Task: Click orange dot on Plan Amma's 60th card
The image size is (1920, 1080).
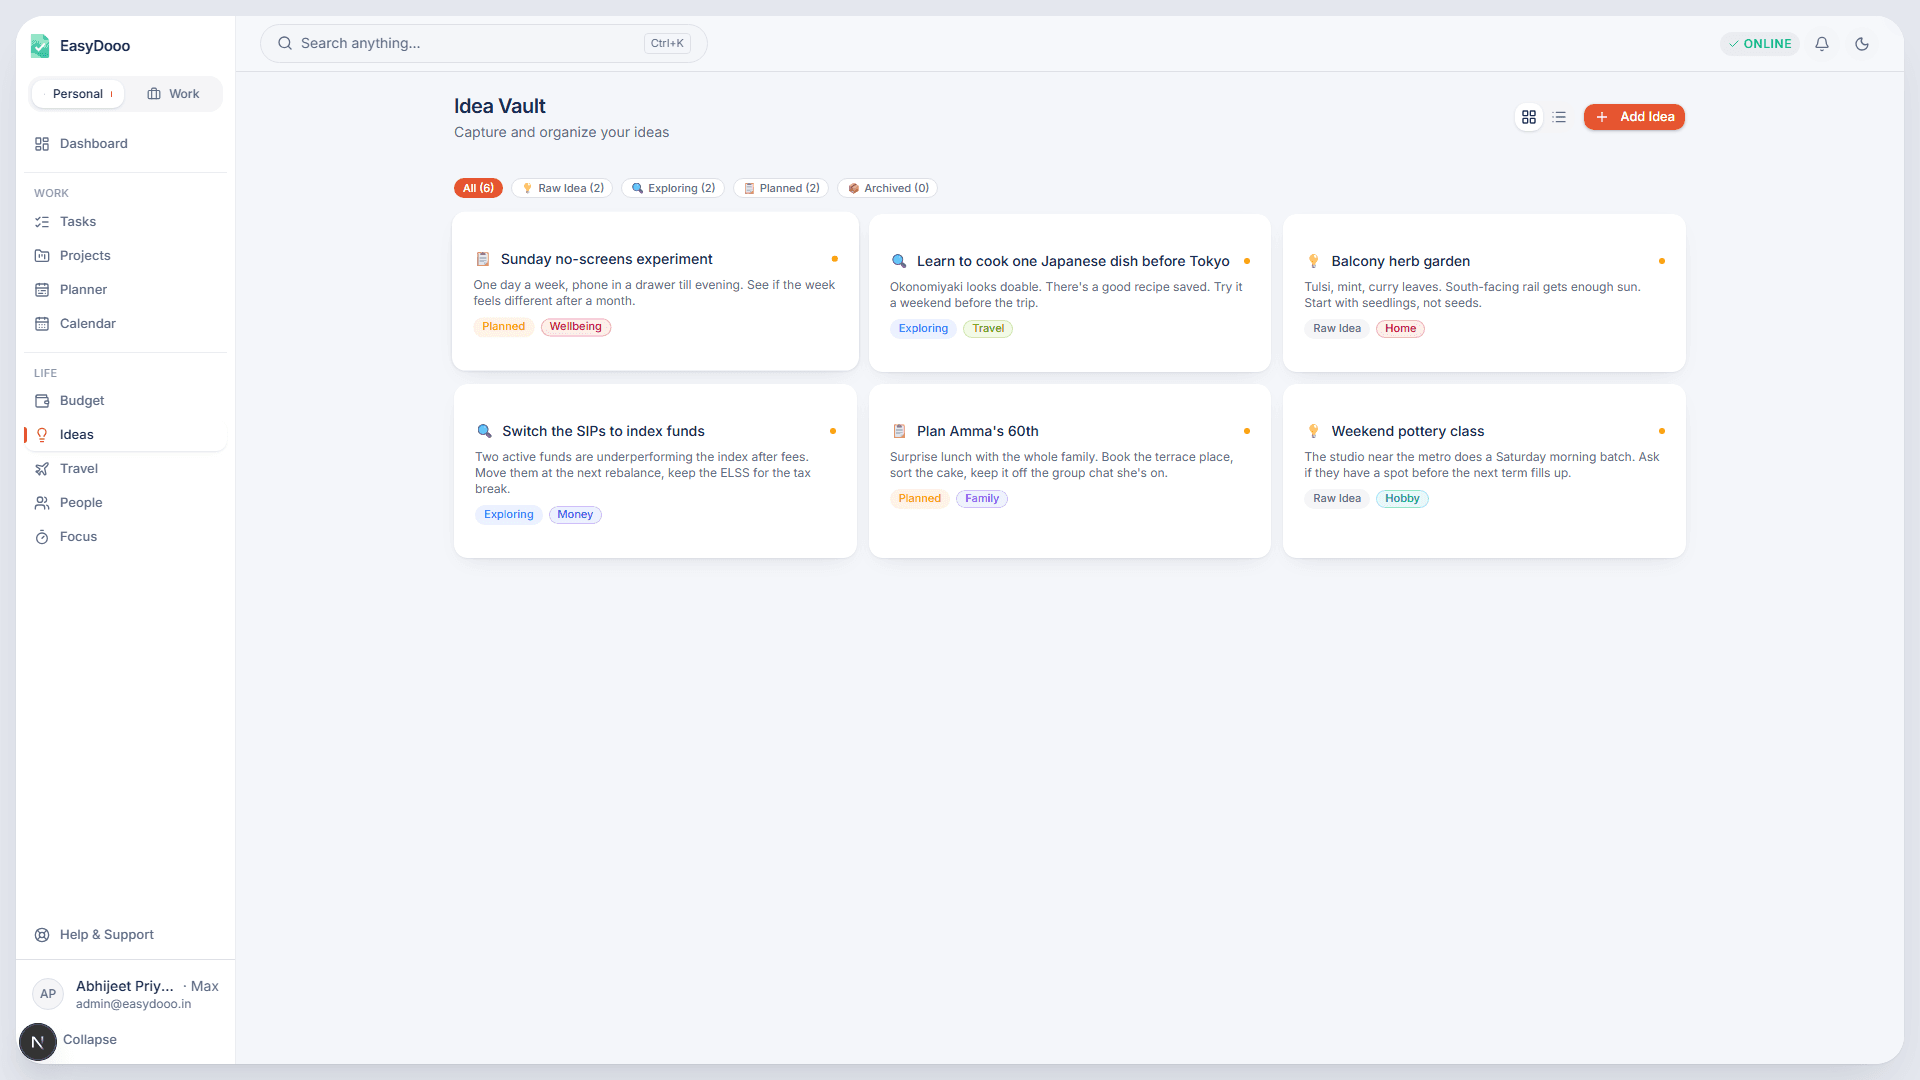Action: 1247,431
